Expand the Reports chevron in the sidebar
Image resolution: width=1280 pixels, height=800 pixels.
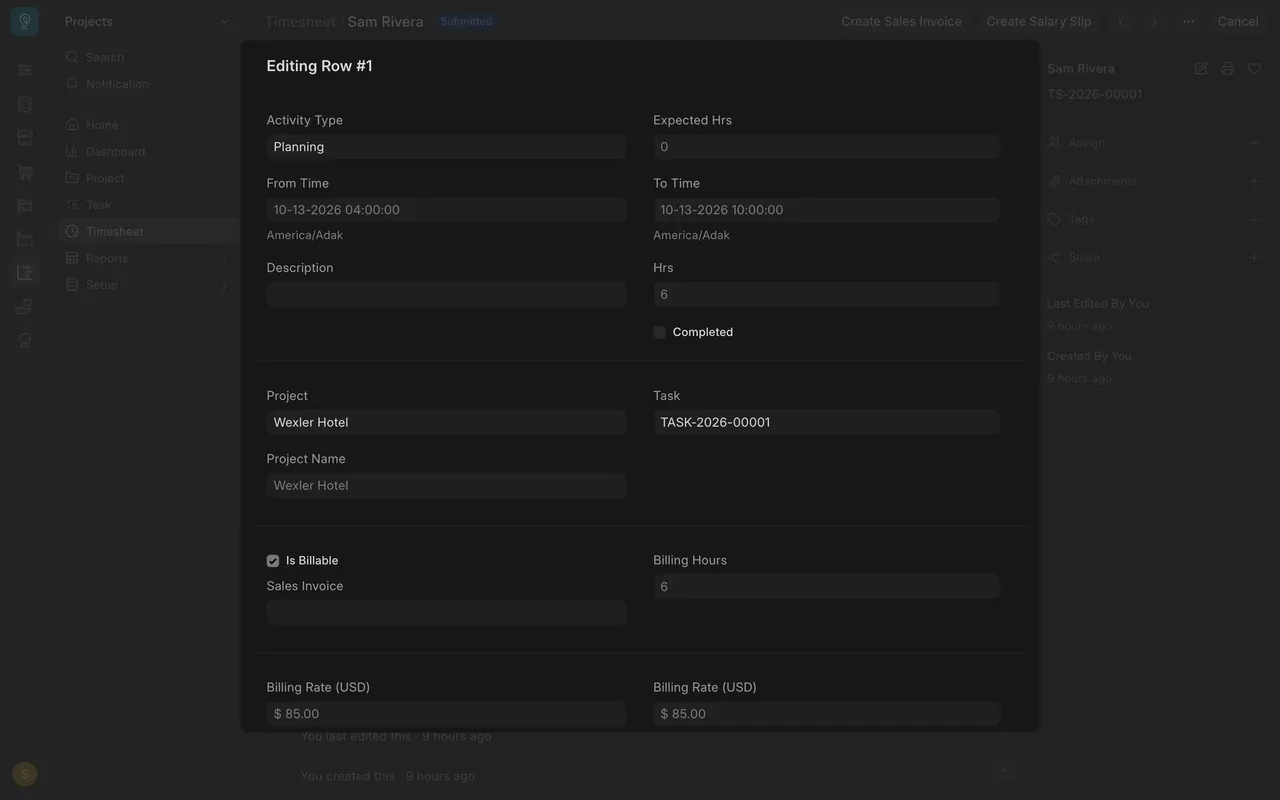pyautogui.click(x=225, y=258)
